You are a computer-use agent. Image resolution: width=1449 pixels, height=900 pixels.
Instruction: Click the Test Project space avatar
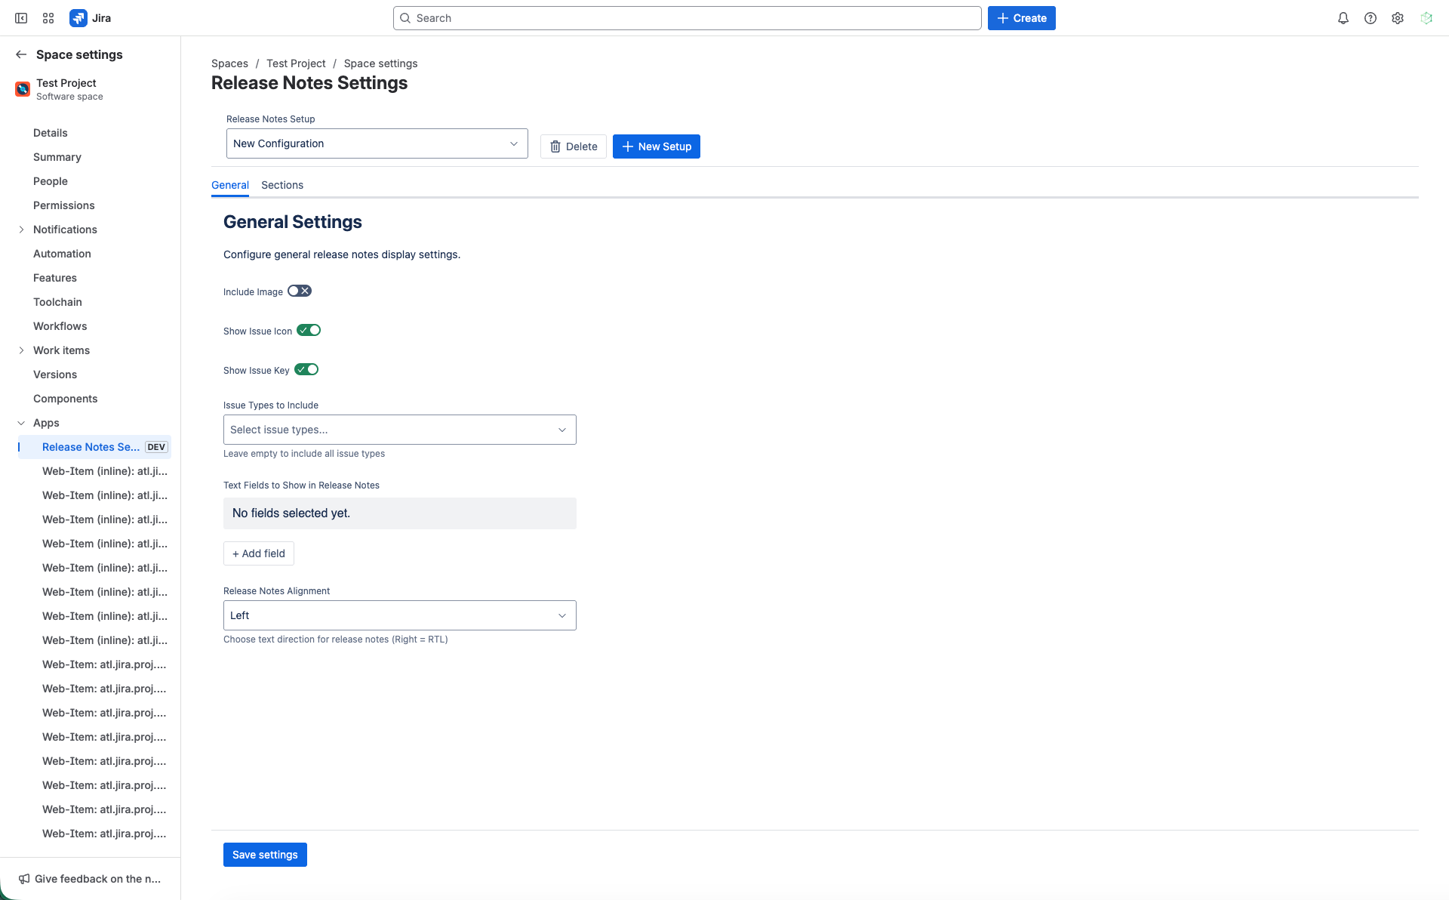[x=21, y=89]
